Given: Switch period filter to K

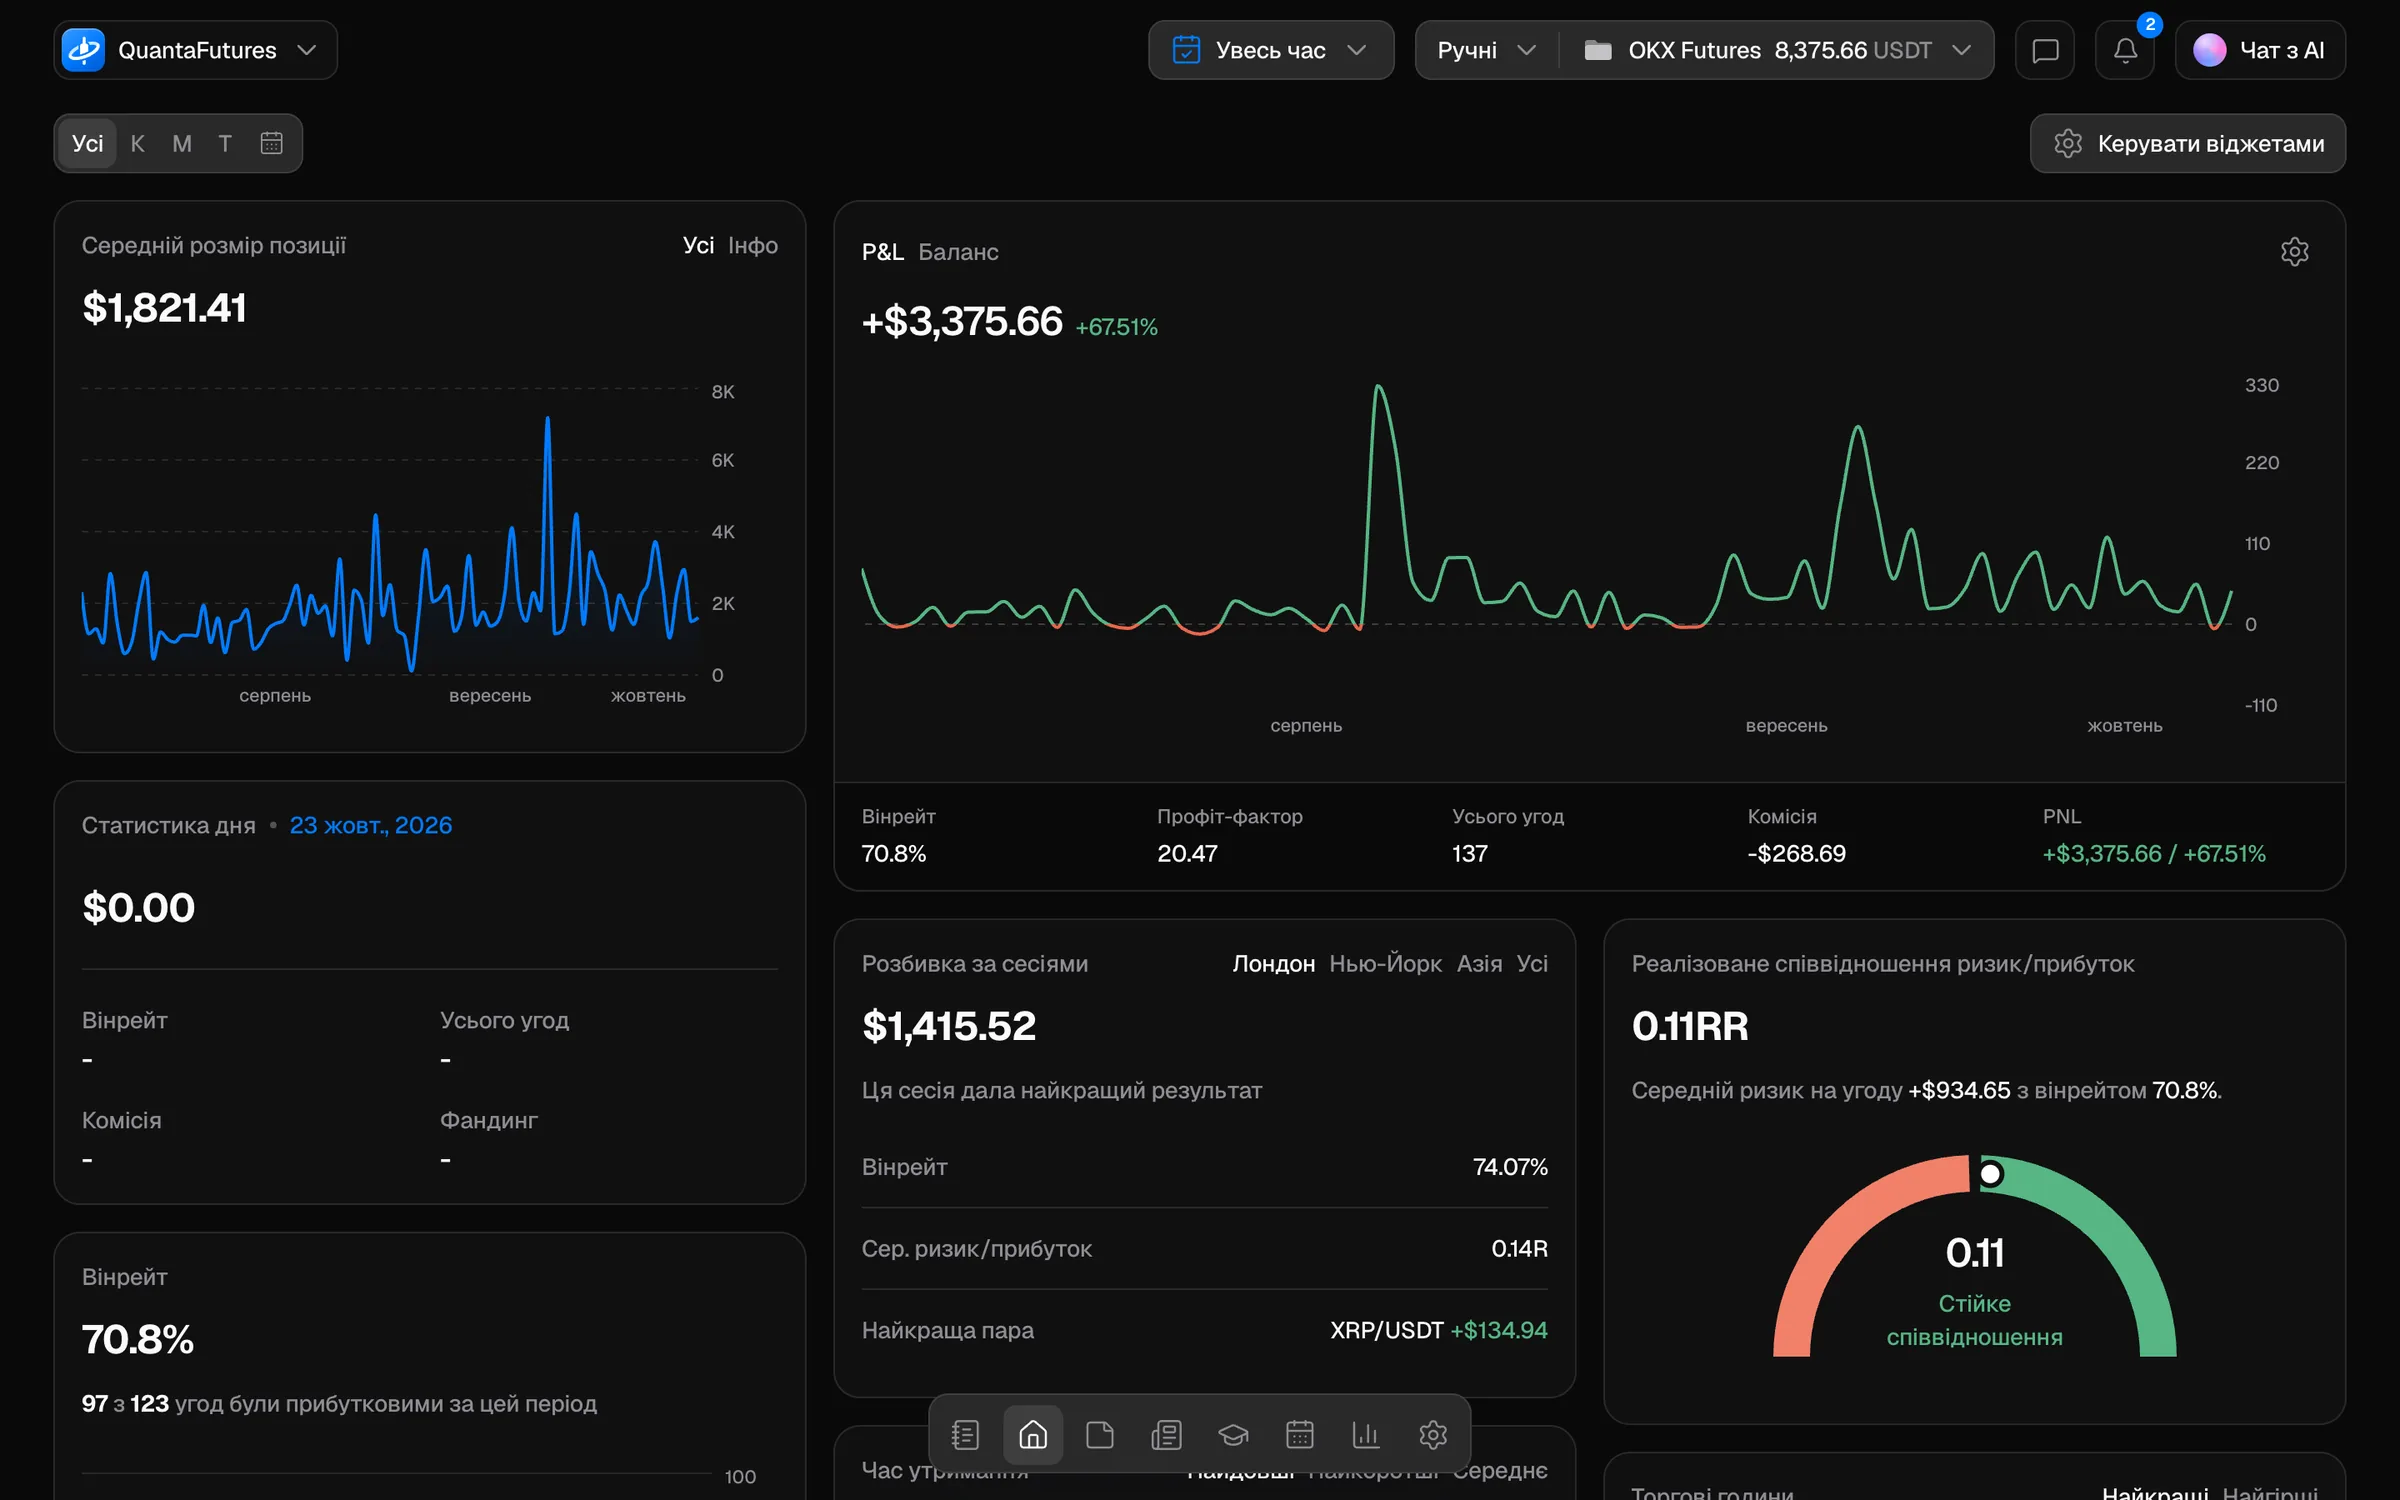Looking at the screenshot, I should pyautogui.click(x=138, y=143).
